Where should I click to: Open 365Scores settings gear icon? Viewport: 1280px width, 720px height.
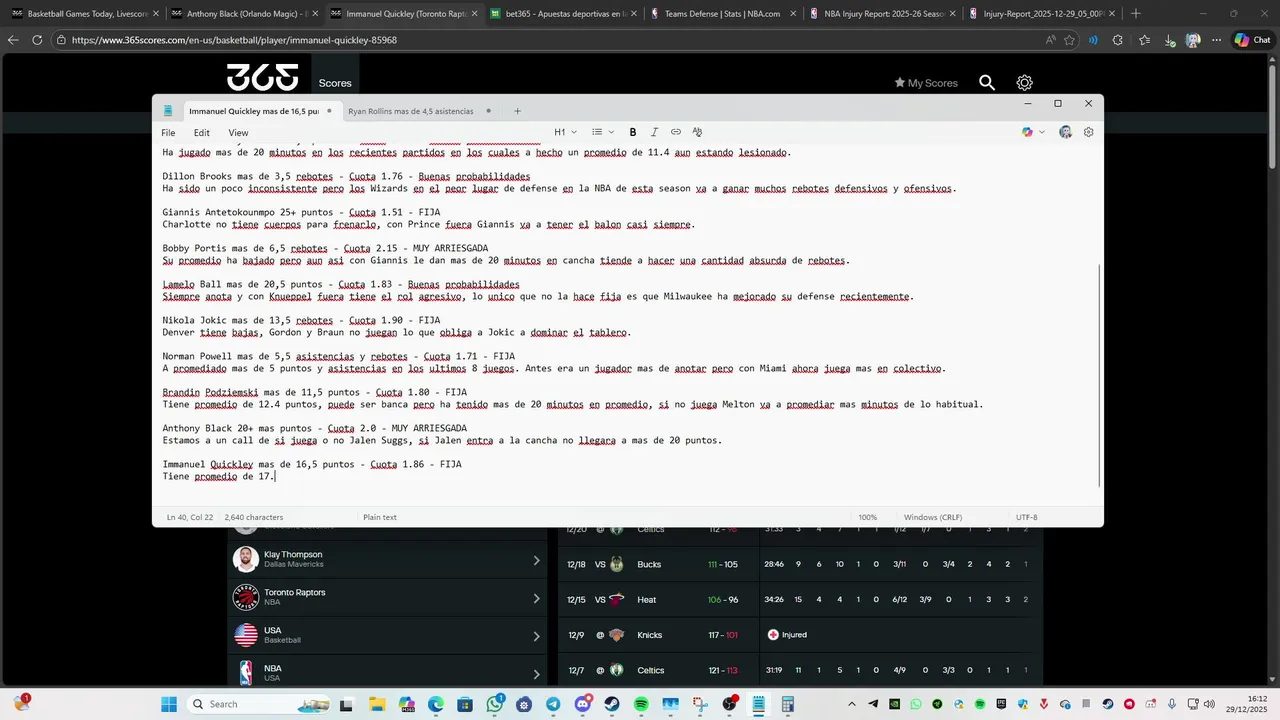click(1024, 83)
